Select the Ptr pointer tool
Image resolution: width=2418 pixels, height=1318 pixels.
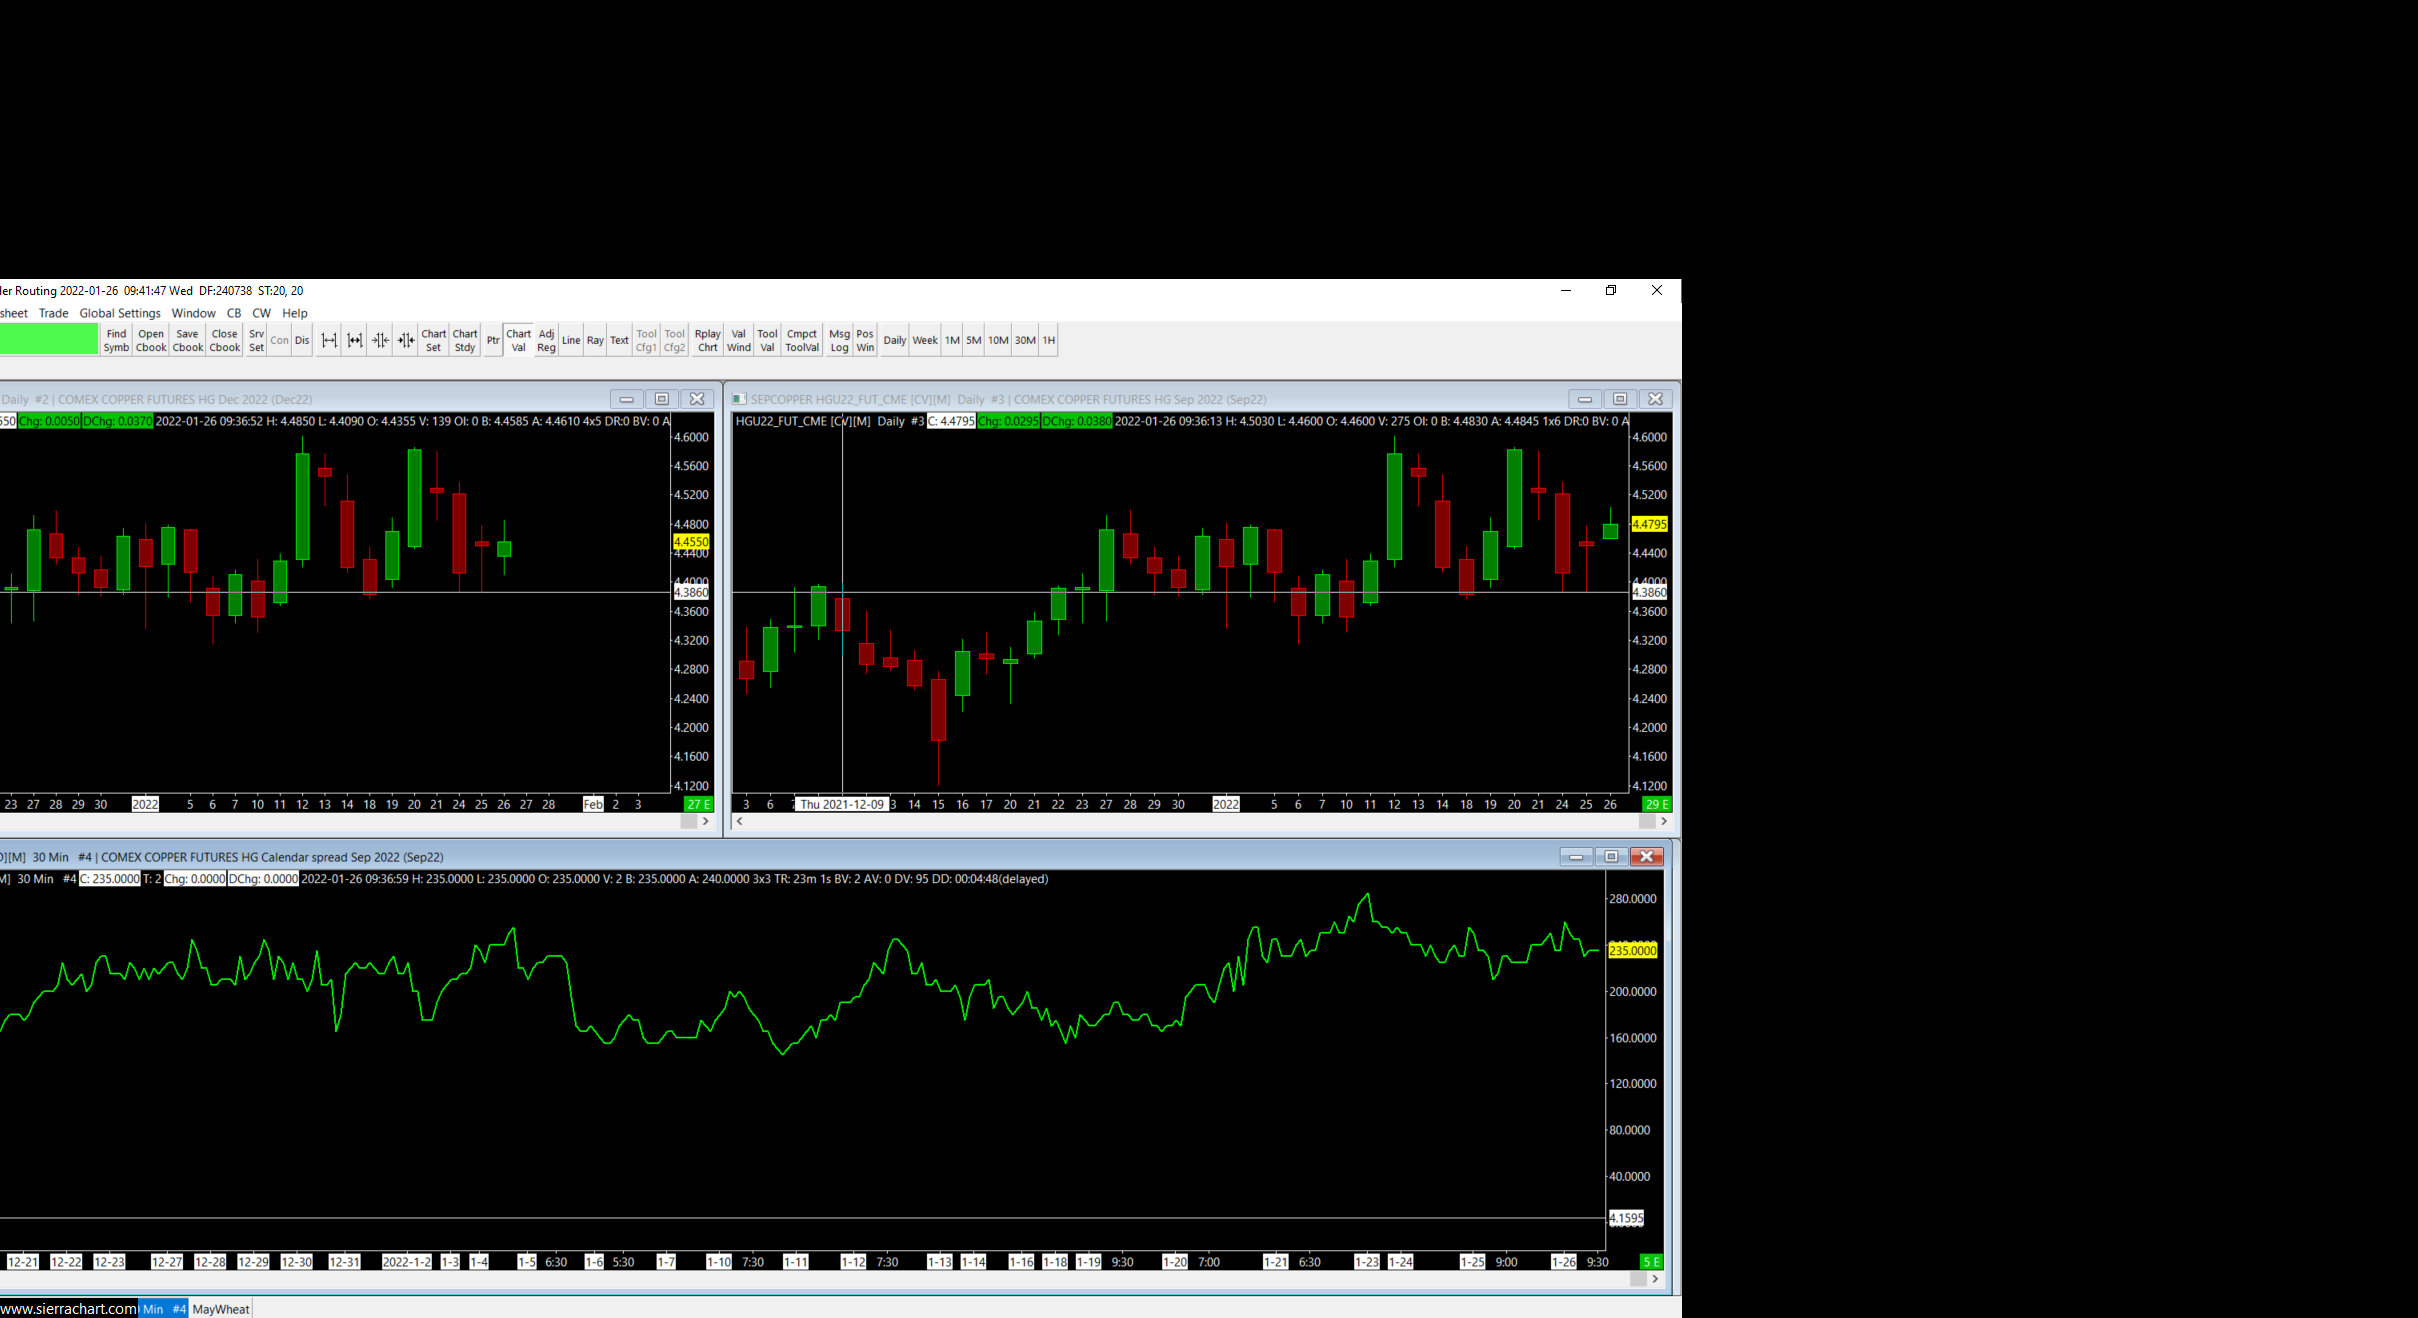pyautogui.click(x=493, y=341)
